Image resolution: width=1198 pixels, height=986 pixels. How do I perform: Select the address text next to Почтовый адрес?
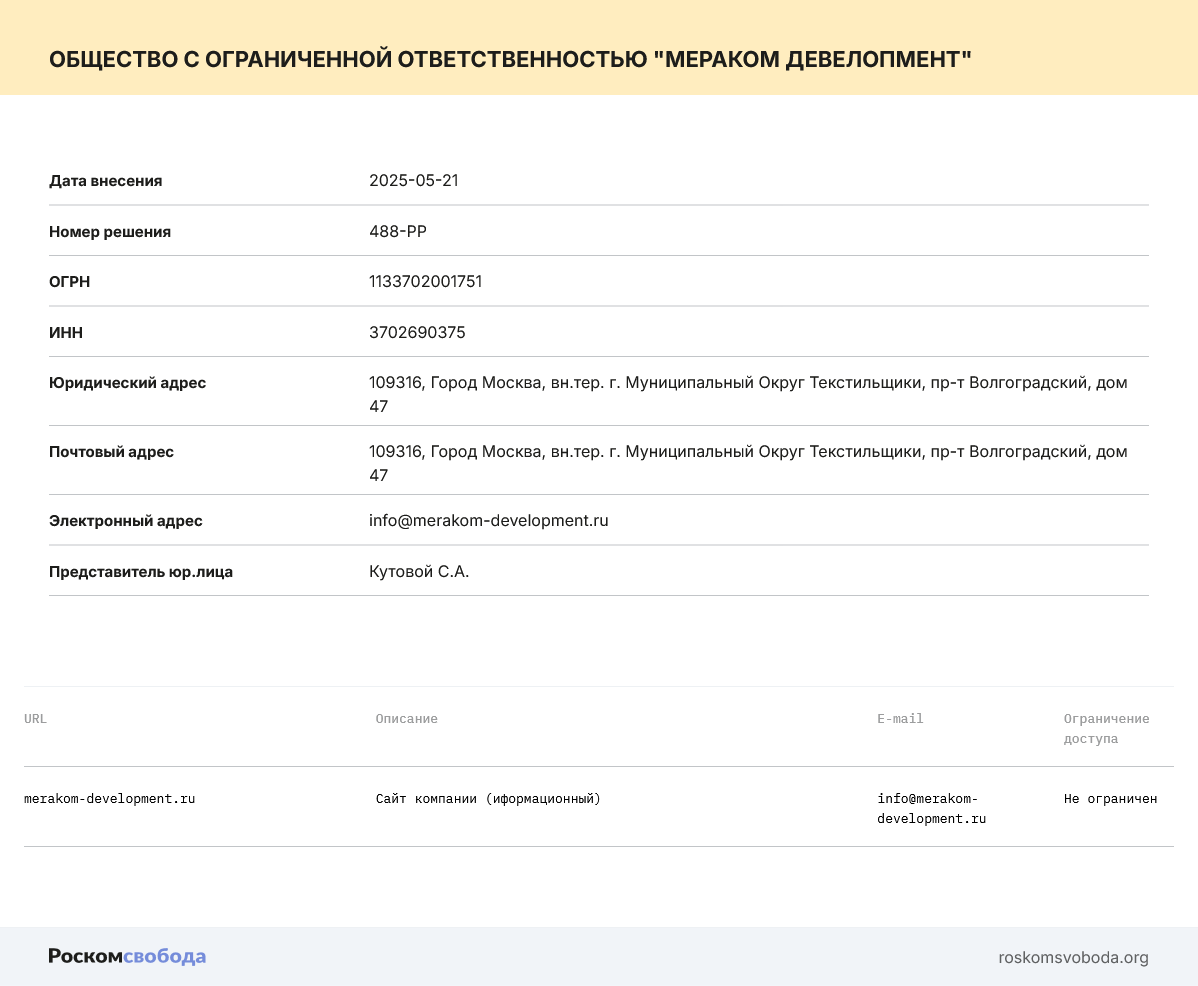748,463
